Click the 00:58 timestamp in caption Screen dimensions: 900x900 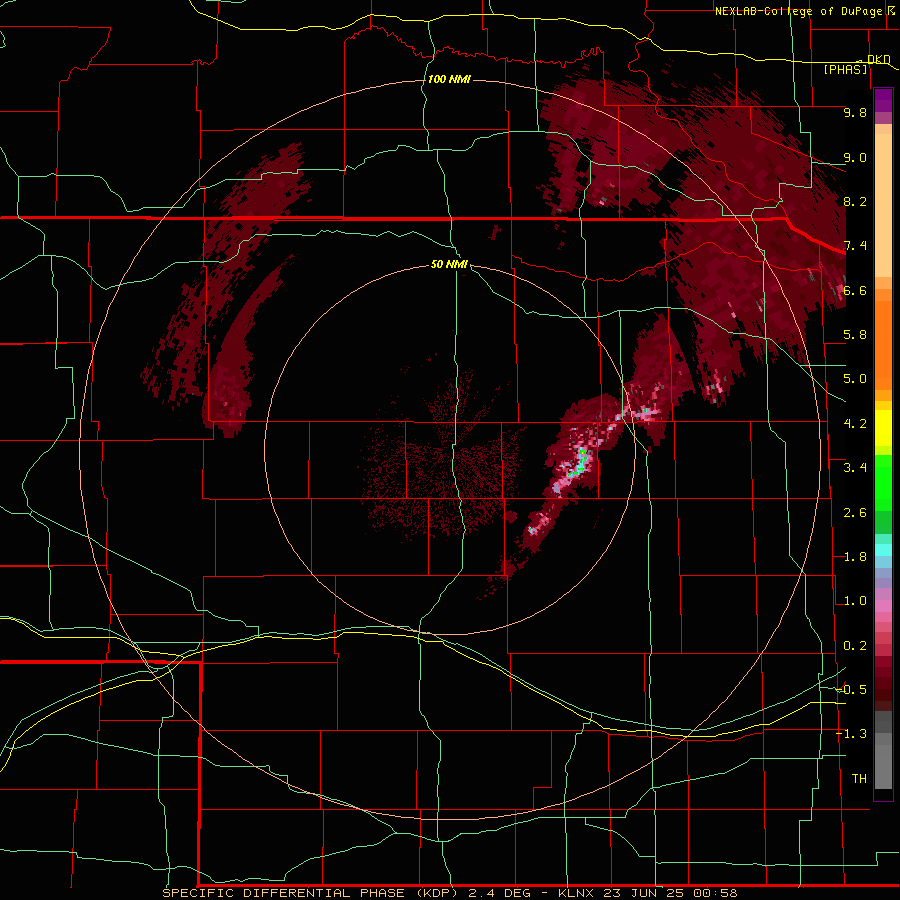pos(715,893)
